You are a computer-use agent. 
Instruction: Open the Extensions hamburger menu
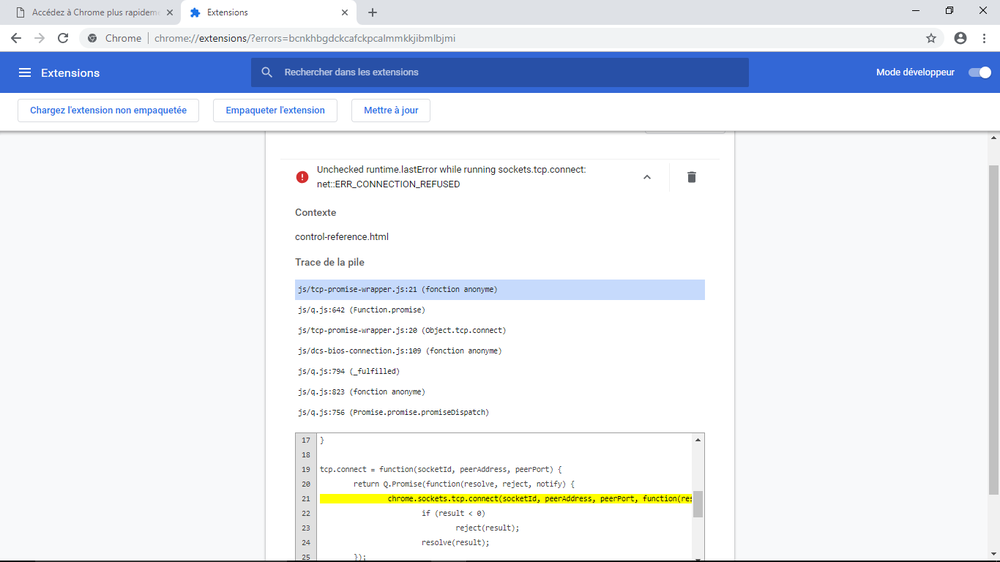[24, 73]
